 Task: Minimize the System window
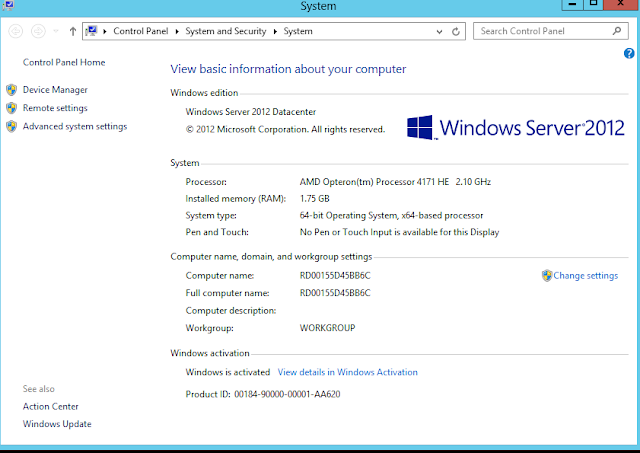pyautogui.click(x=572, y=4)
